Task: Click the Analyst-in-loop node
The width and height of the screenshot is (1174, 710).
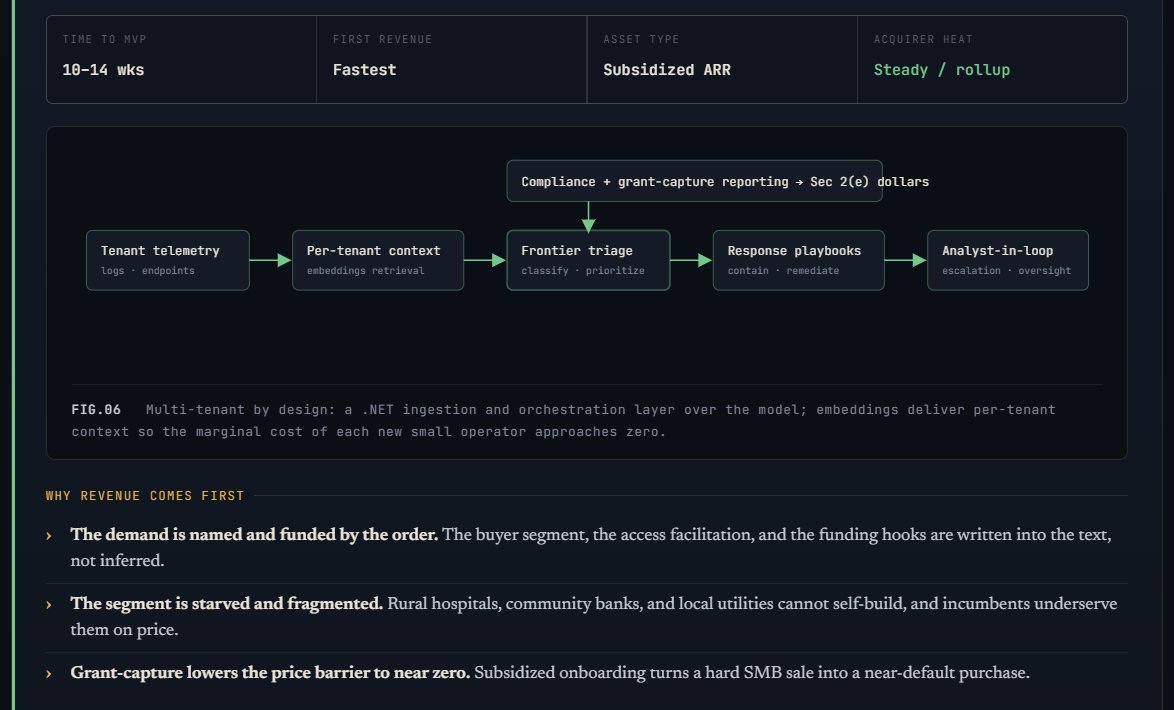Action: point(1008,260)
